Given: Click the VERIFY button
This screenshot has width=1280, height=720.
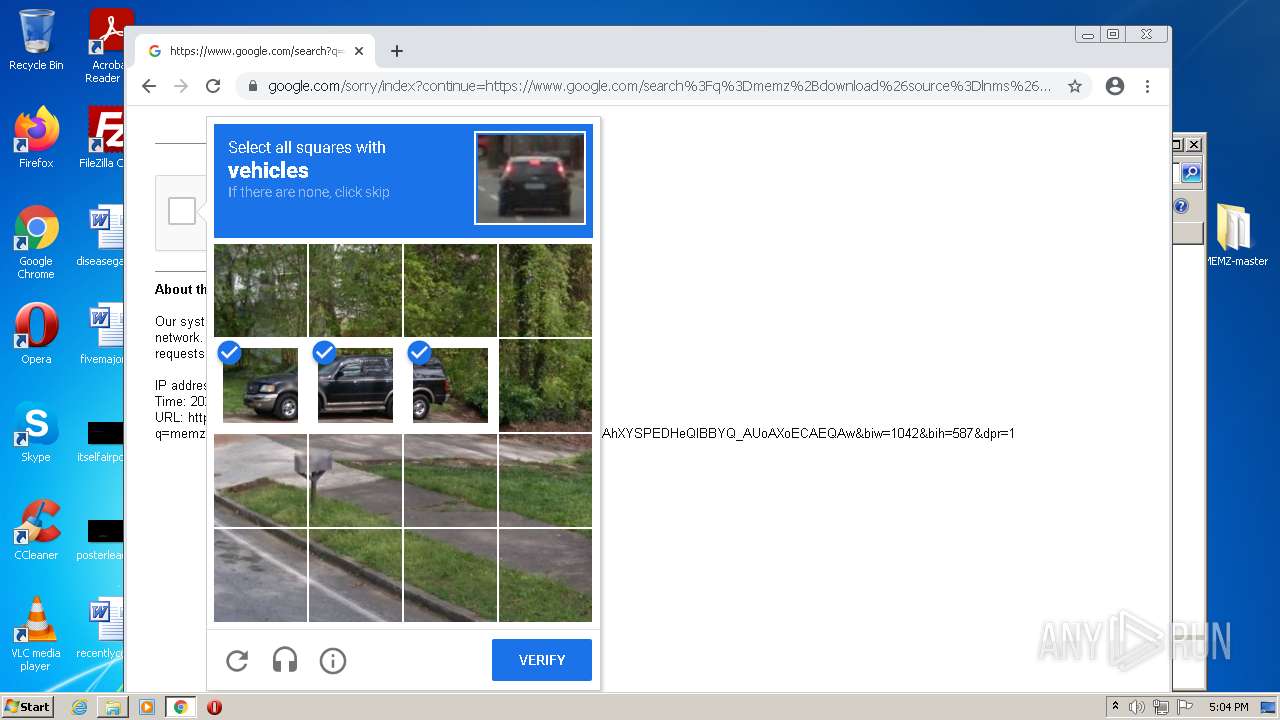Looking at the screenshot, I should [542, 660].
